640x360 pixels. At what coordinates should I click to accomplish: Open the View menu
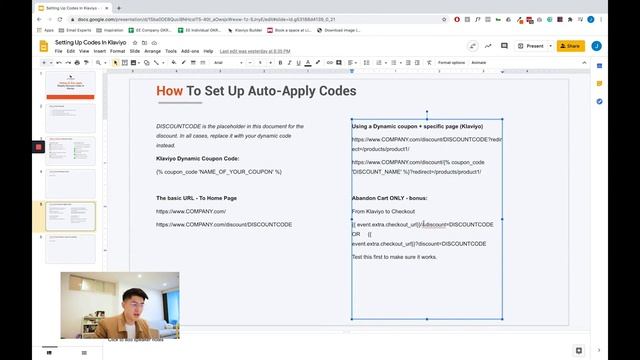[84, 51]
